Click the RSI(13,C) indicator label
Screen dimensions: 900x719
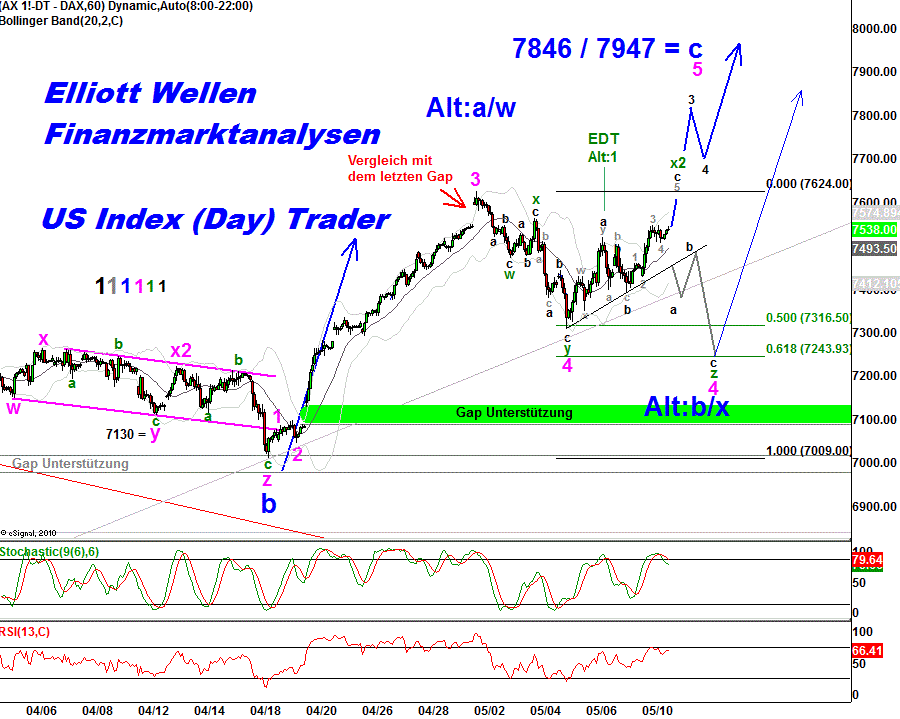[x=26, y=631]
